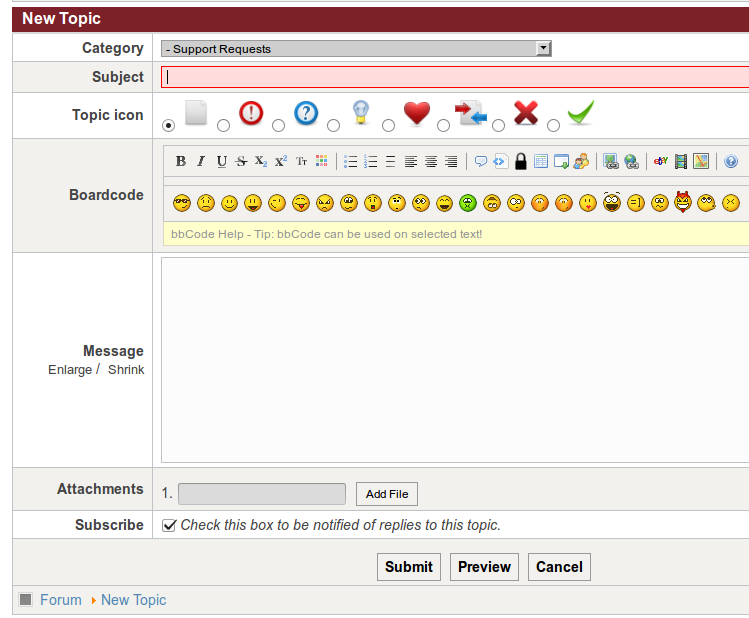The width and height of the screenshot is (749, 618).
Task: Insert an image link
Action: click(610, 161)
